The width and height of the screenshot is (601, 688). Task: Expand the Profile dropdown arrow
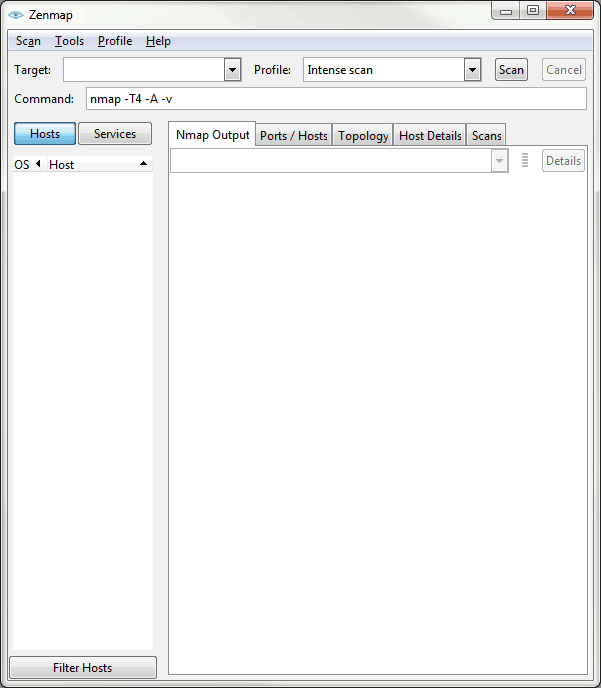click(x=472, y=70)
